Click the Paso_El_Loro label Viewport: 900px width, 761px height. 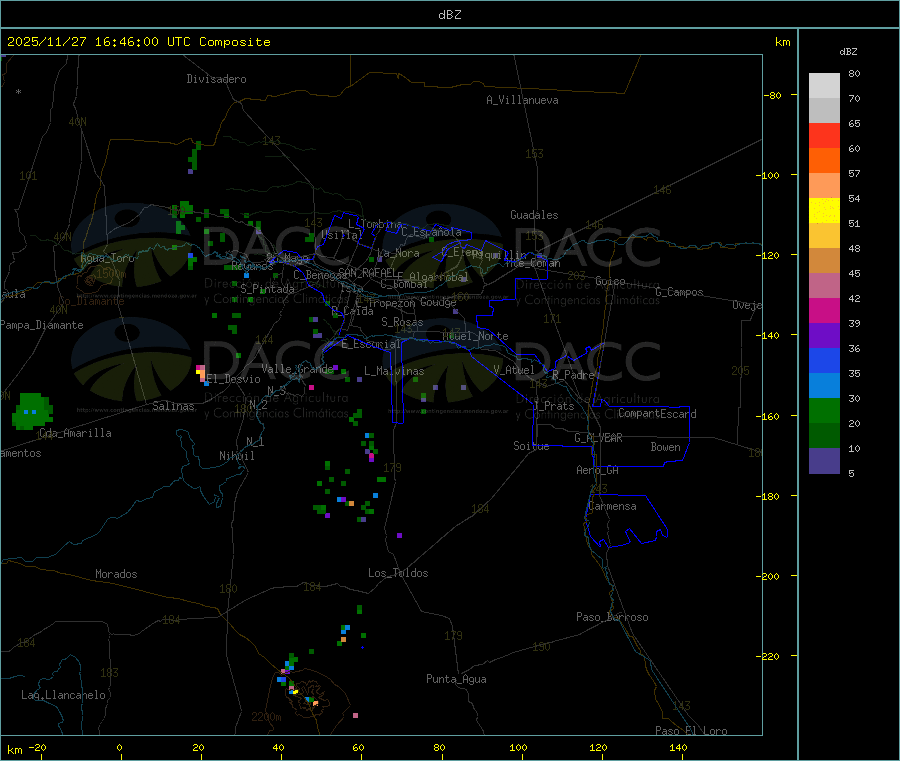click(x=692, y=731)
